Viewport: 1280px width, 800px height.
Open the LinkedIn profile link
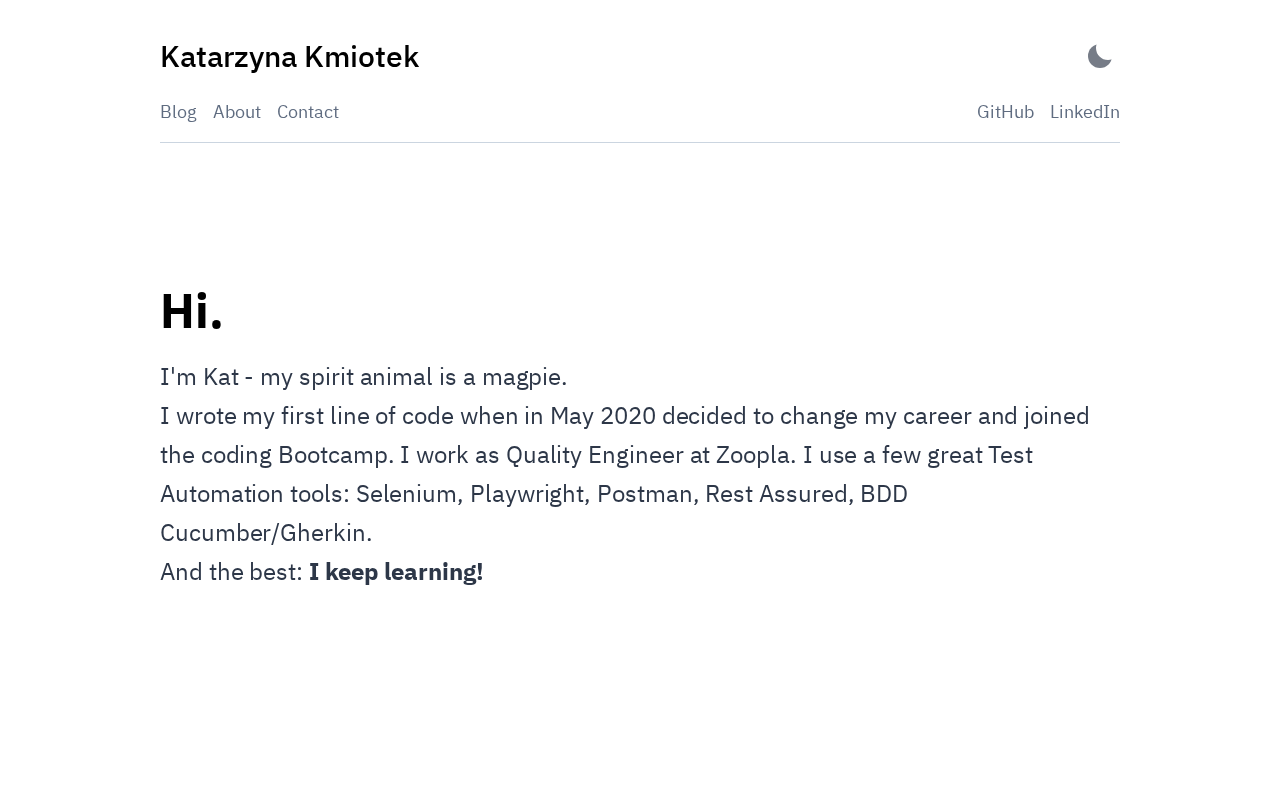coord(1085,112)
